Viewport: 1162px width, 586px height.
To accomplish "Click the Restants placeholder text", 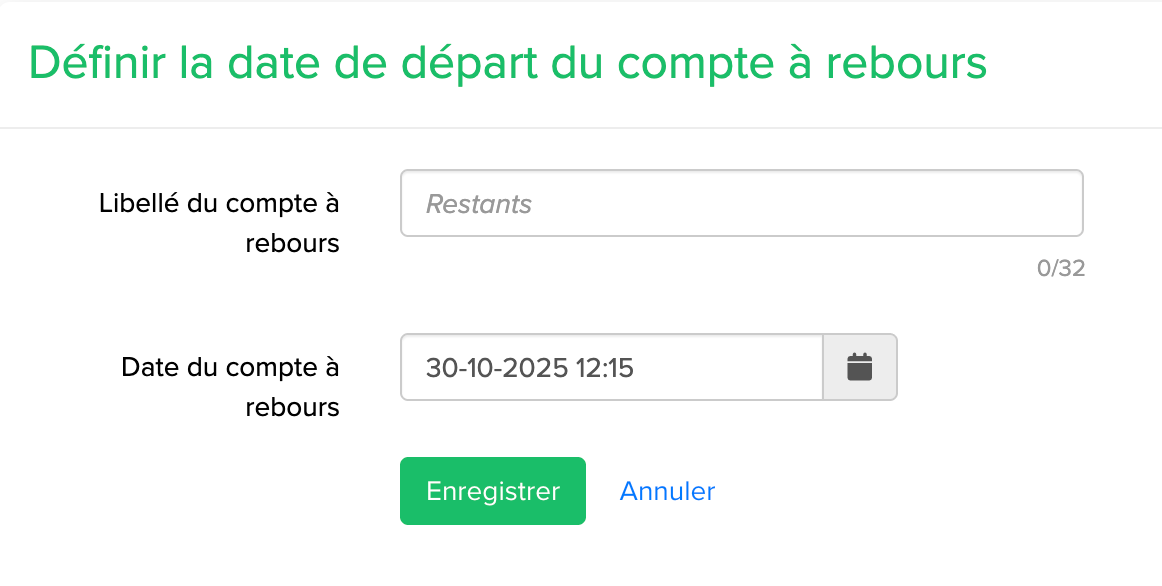I will tap(479, 204).
